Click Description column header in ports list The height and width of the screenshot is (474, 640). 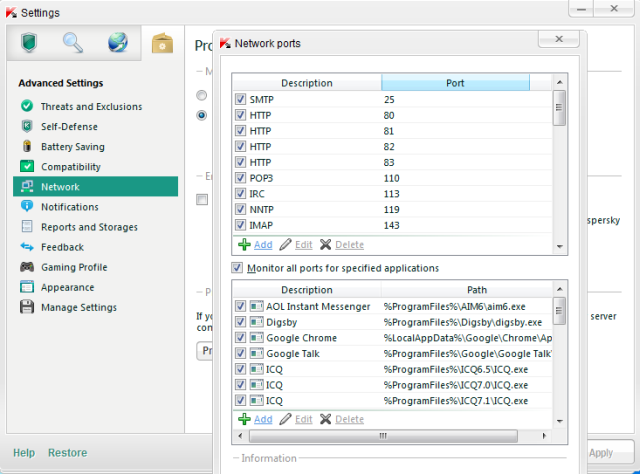[306, 83]
